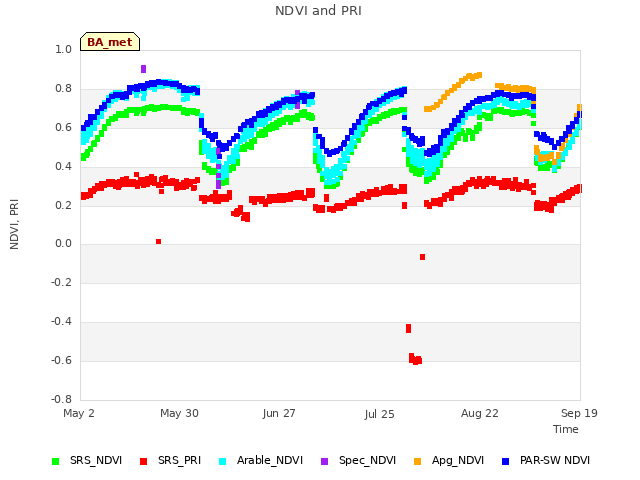Toggle the PAR-SW NDVI legend label
Viewport: 640px width, 480px height.
555,460
